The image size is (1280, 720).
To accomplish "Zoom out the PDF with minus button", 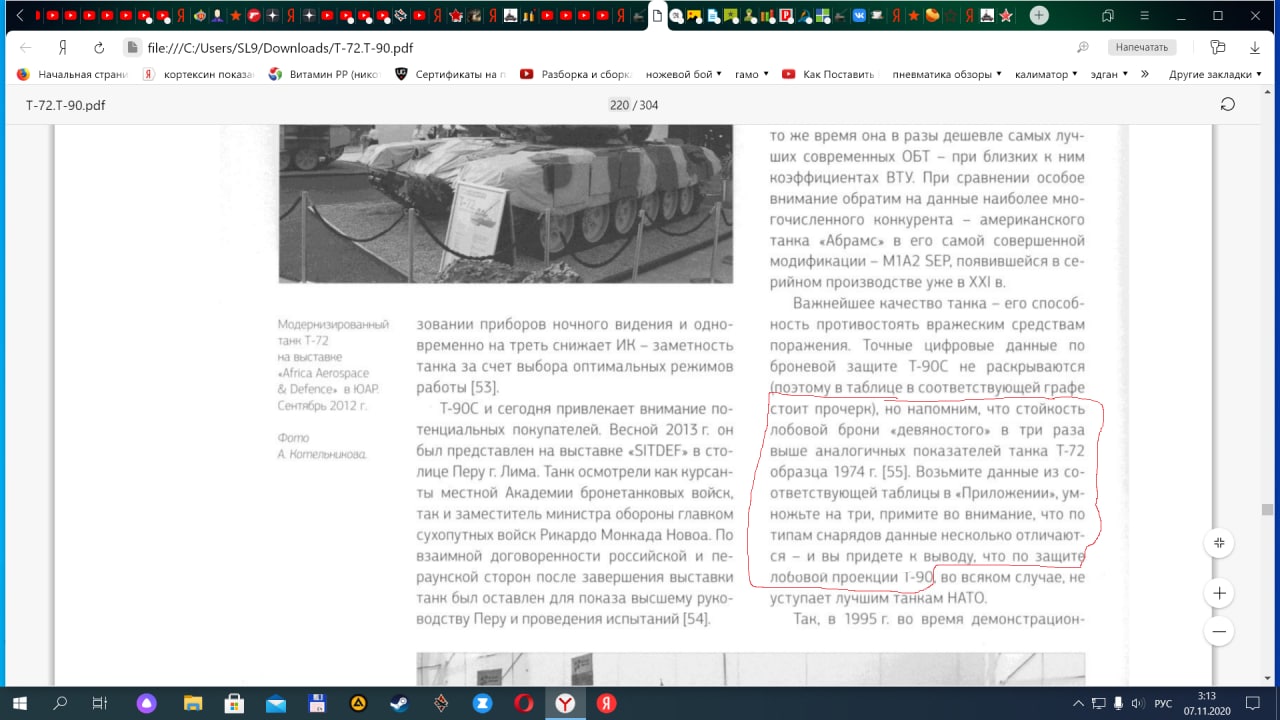I will point(1220,631).
